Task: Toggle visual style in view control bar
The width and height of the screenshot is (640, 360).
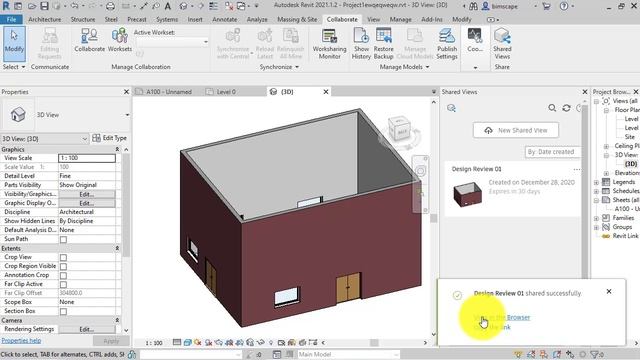Action: 187,342
